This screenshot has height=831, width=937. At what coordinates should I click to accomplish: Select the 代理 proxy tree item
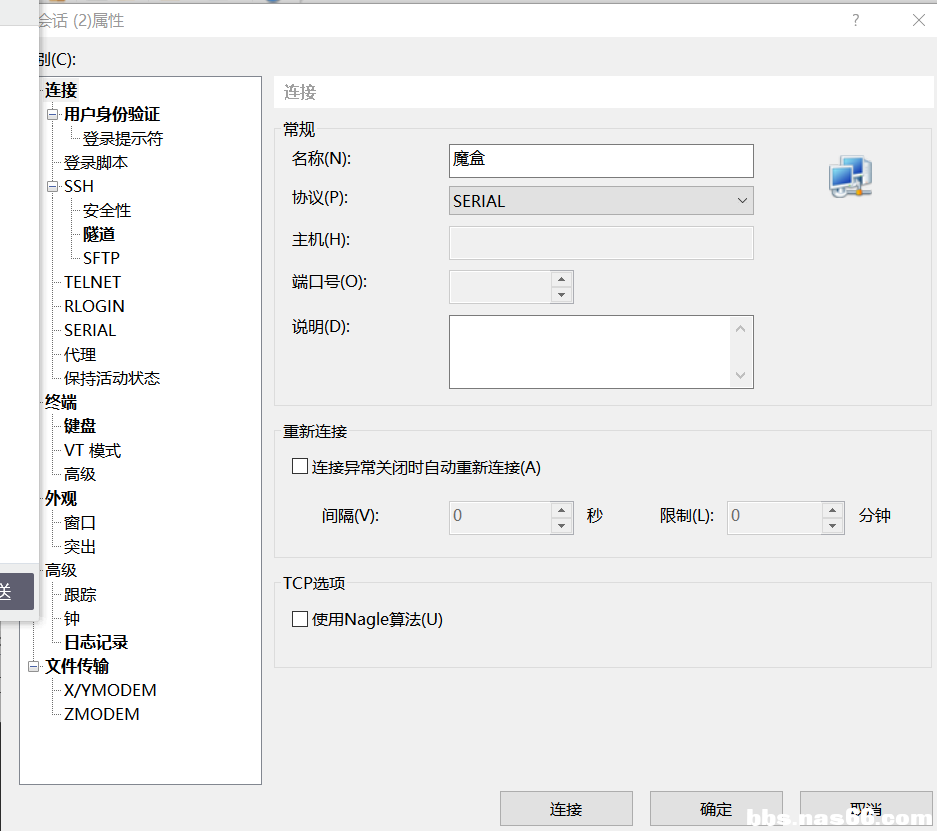80,354
